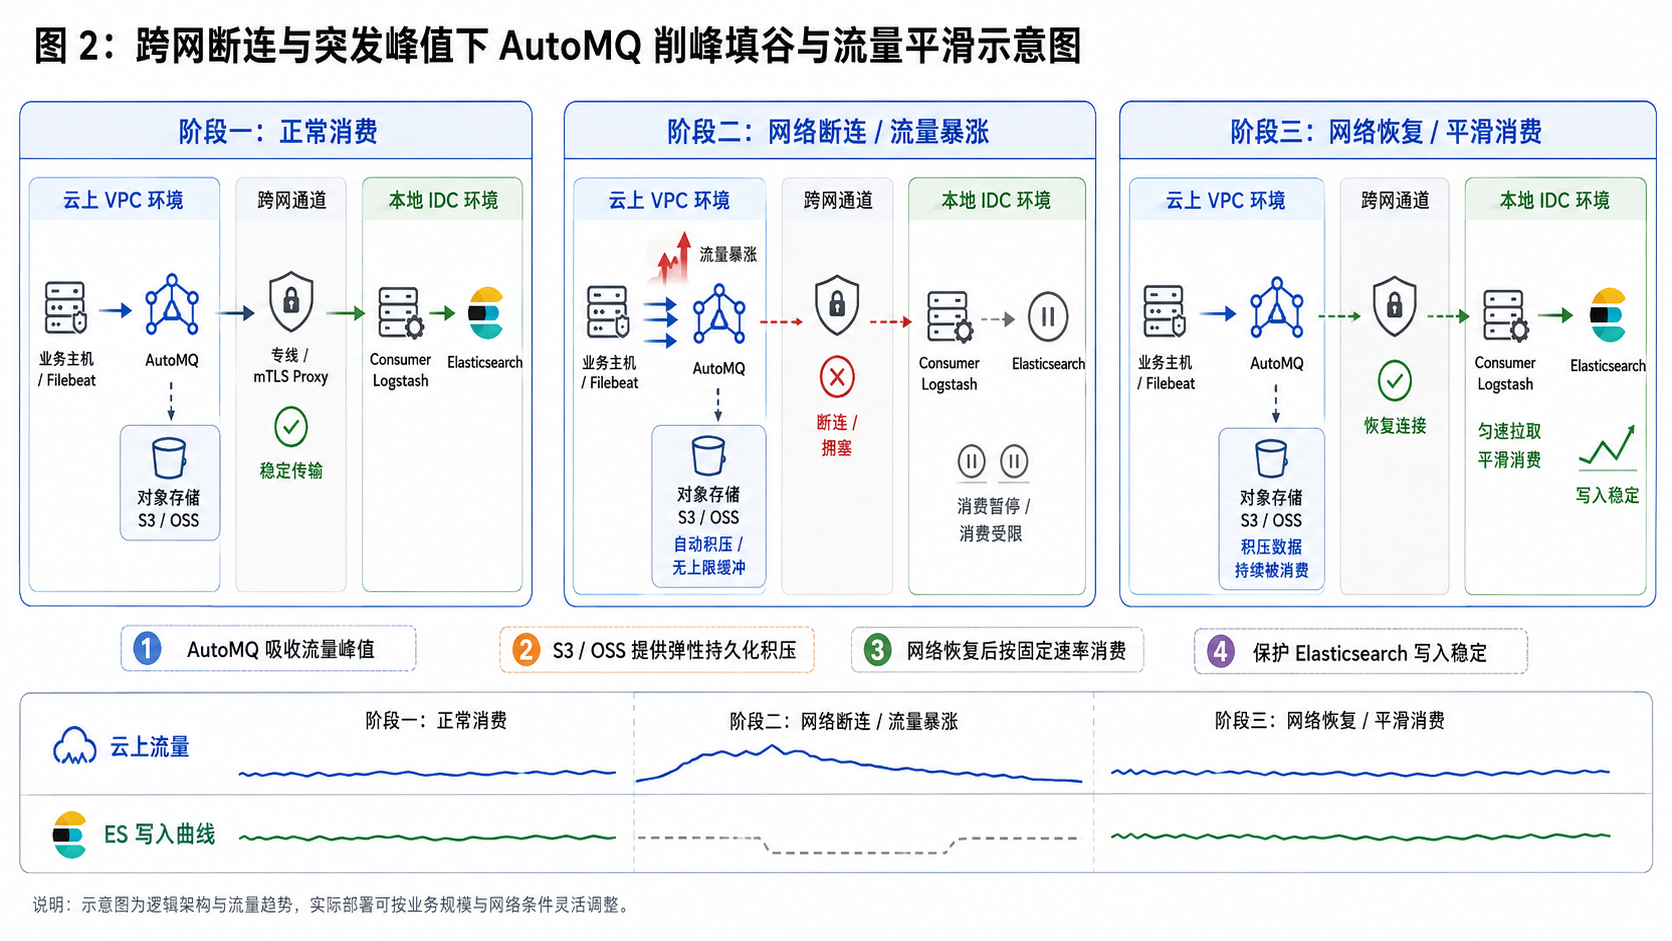
Task: Click the 网络恢复后按固定速率消费 legend label
Action: pyautogui.click(x=1016, y=651)
